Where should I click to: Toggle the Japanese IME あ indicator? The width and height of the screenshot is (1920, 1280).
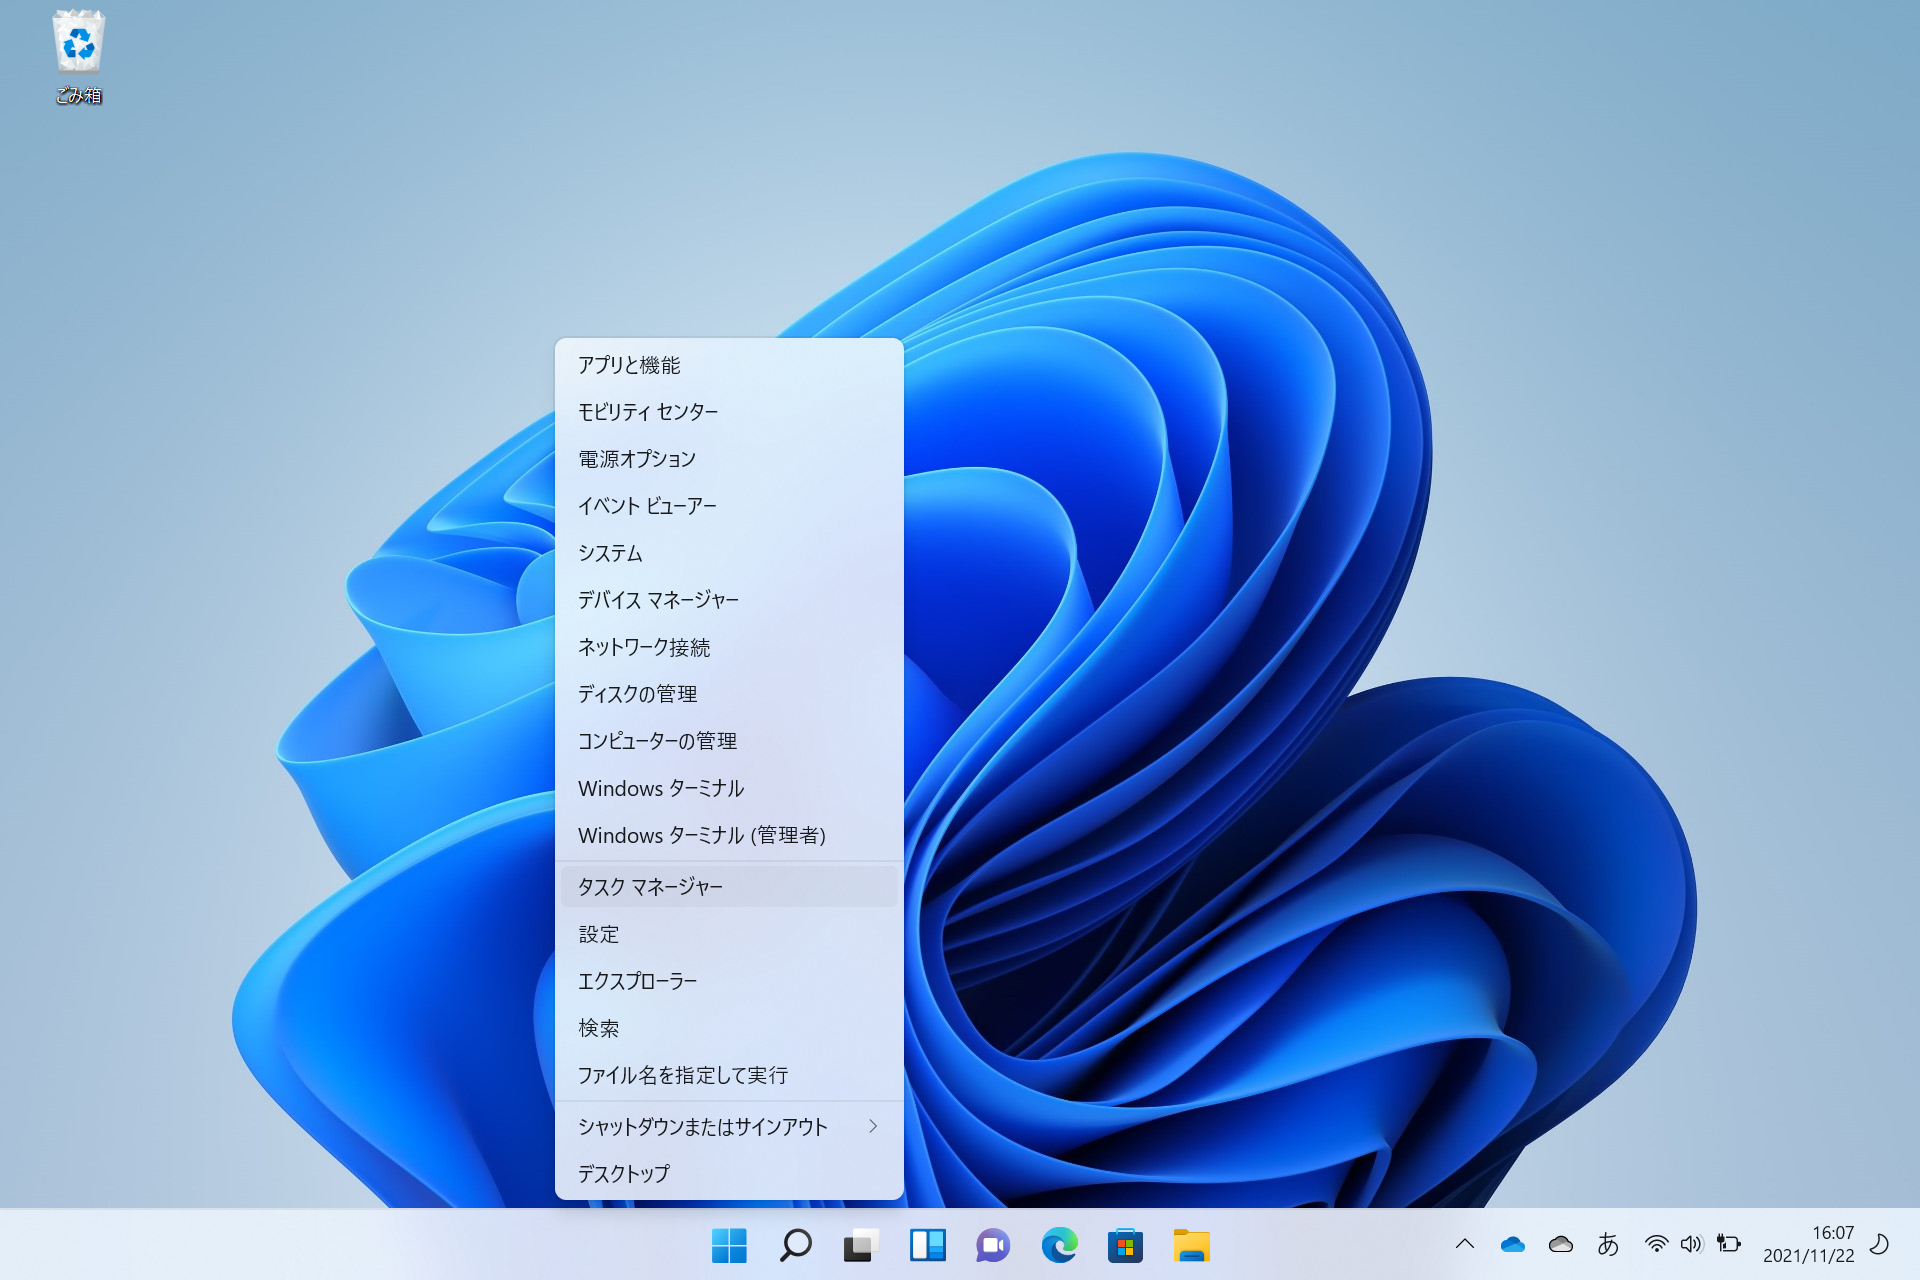(1608, 1245)
